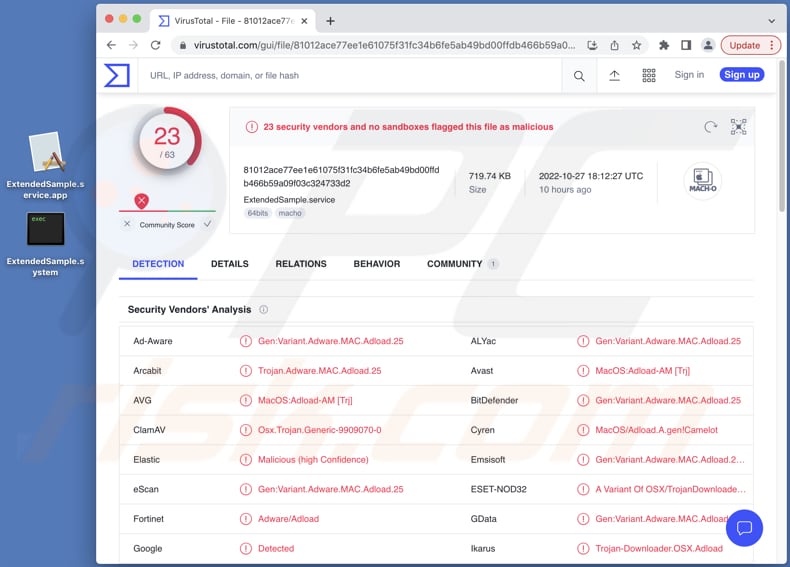Expand the tab search chevron

coord(771,21)
